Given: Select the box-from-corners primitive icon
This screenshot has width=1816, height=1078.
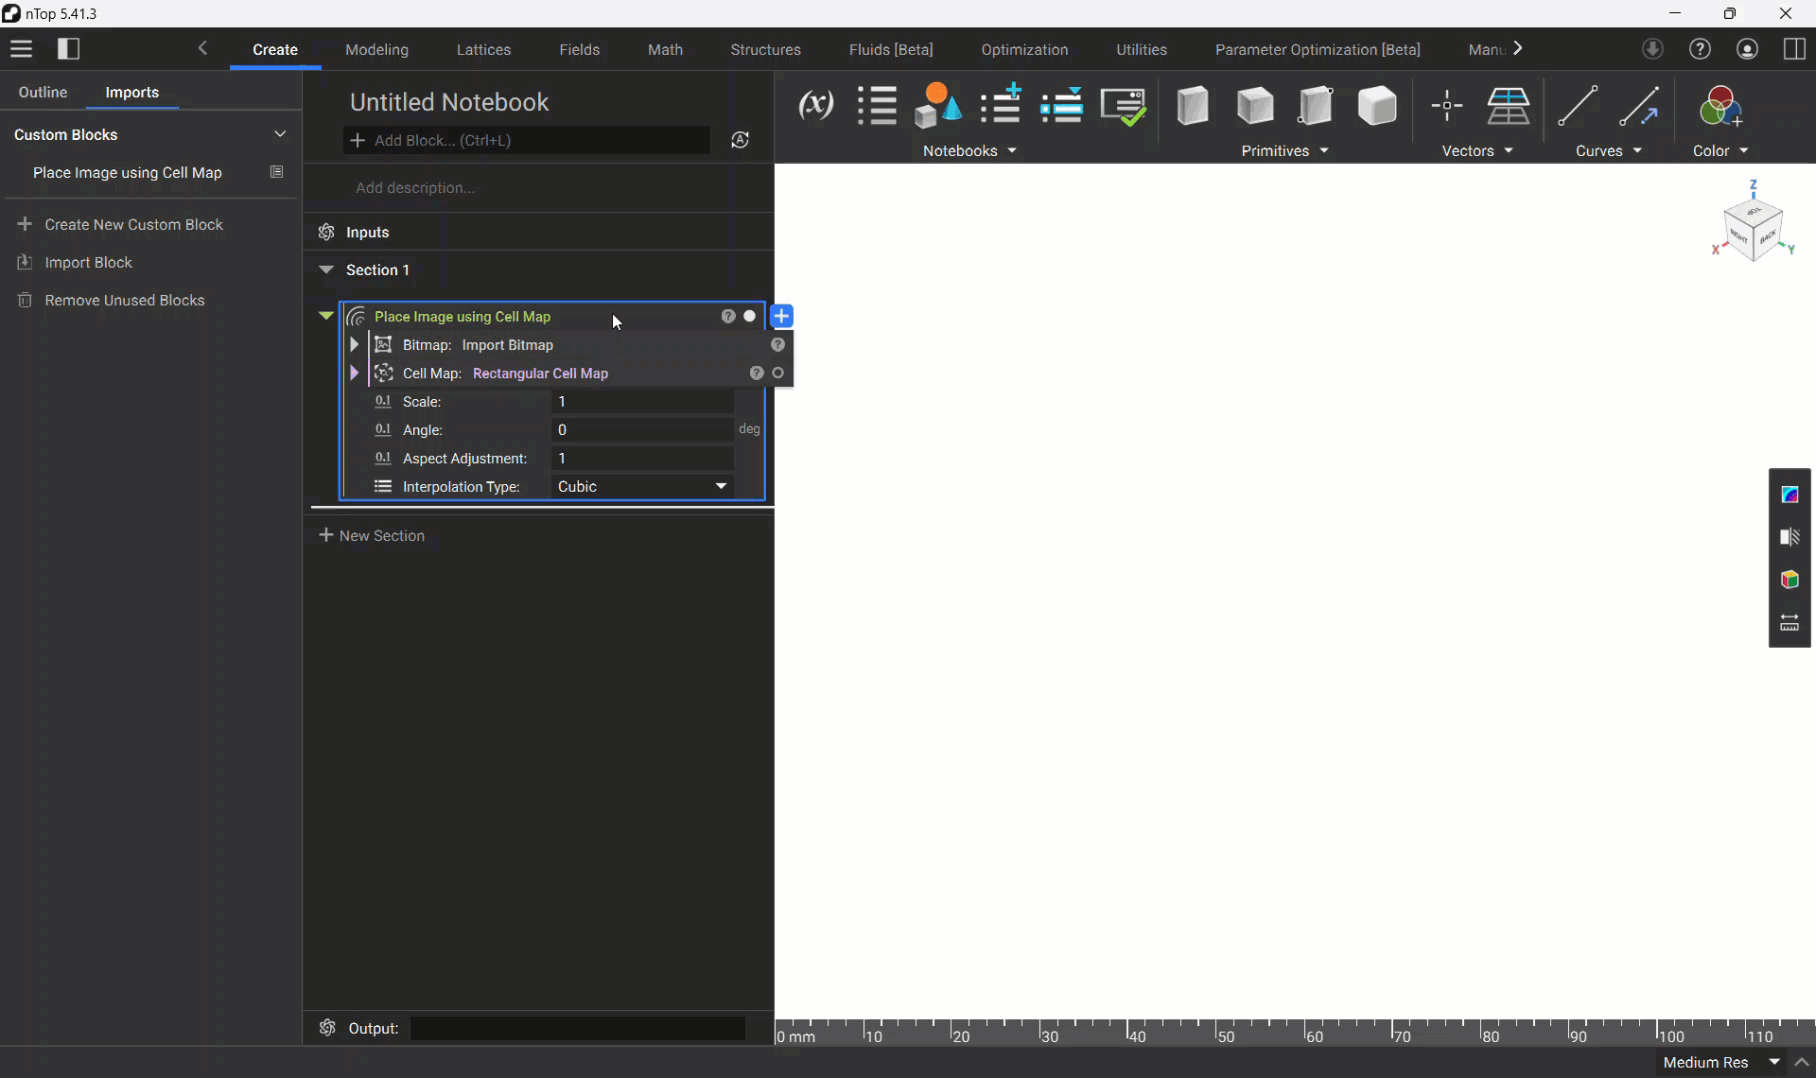Looking at the screenshot, I should tap(1316, 105).
